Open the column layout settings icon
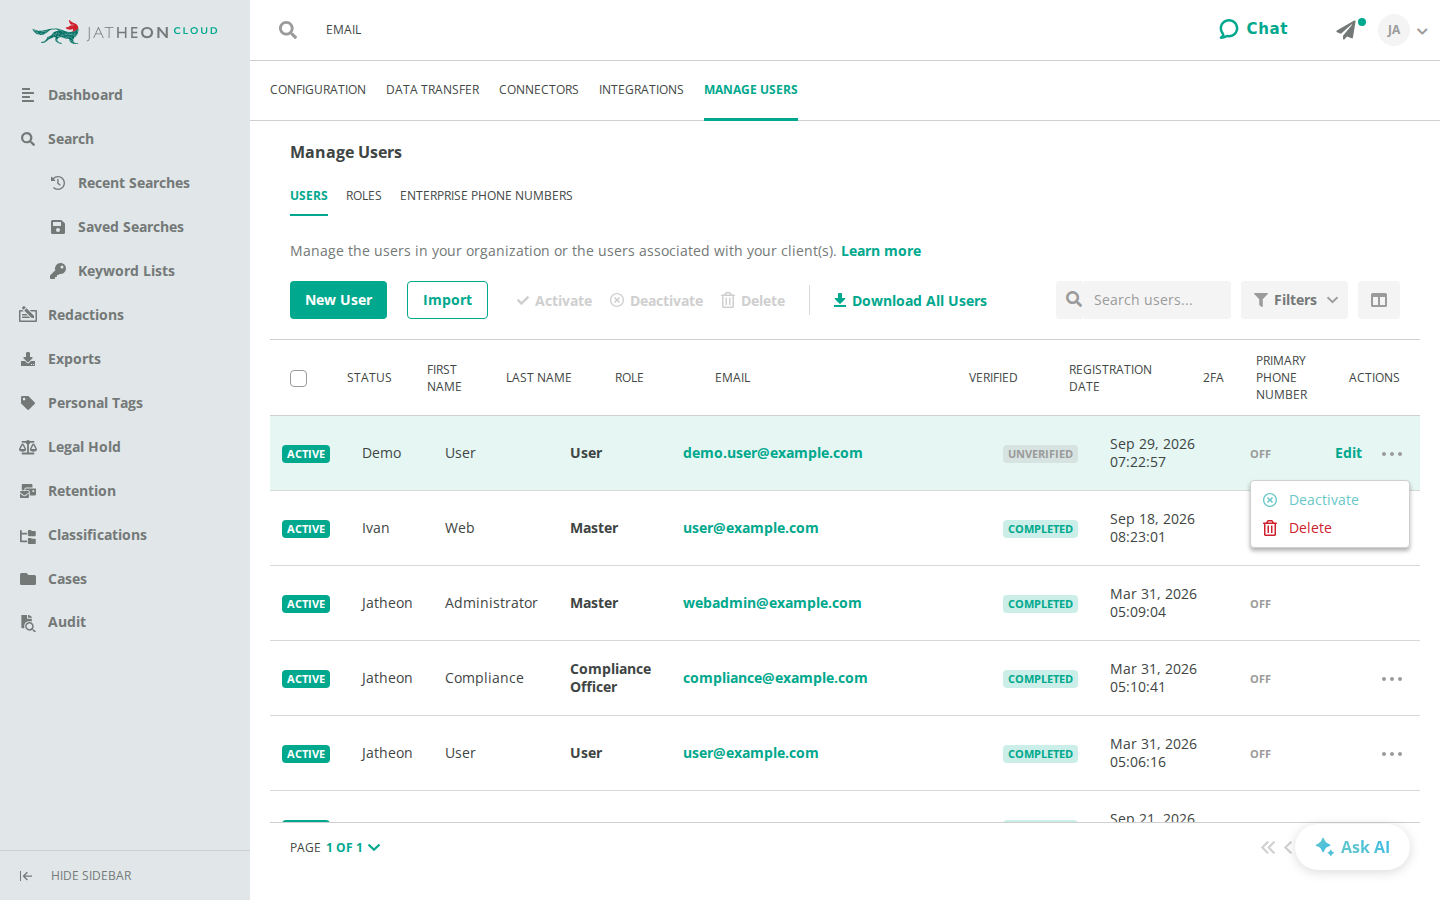This screenshot has width=1440, height=900. [x=1379, y=300]
